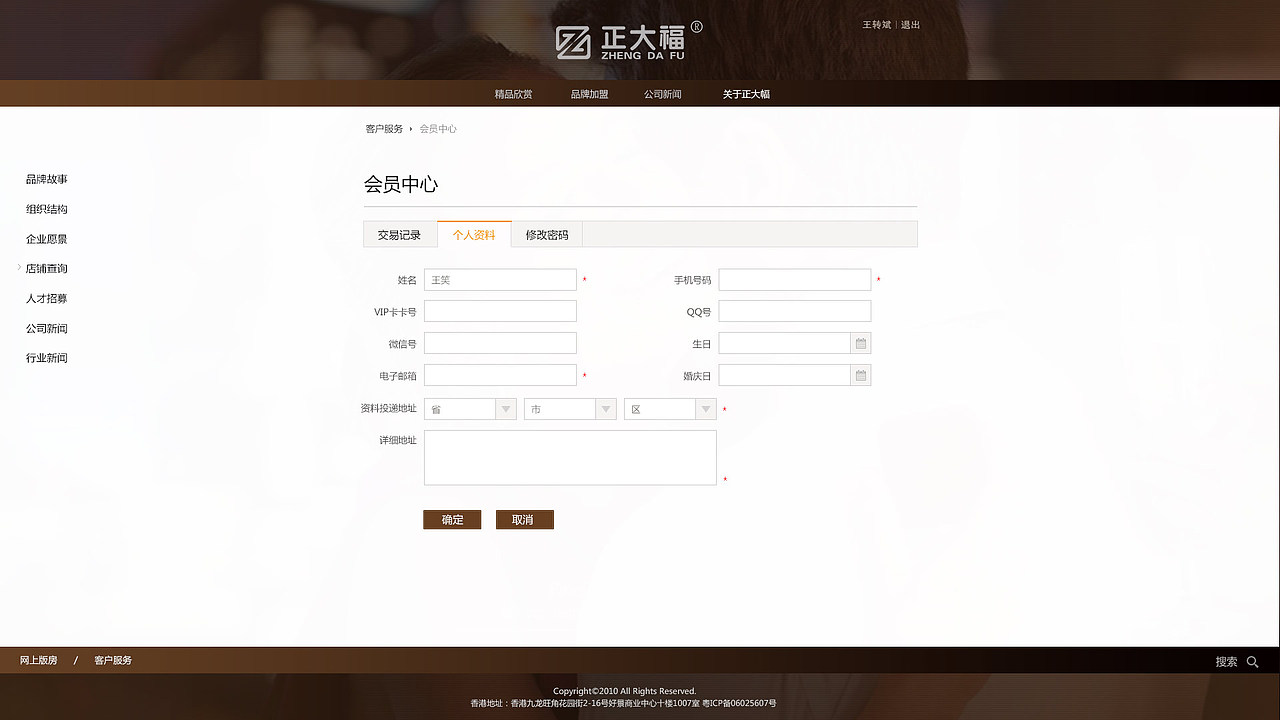Expand the 区 district dropdown

[705, 408]
